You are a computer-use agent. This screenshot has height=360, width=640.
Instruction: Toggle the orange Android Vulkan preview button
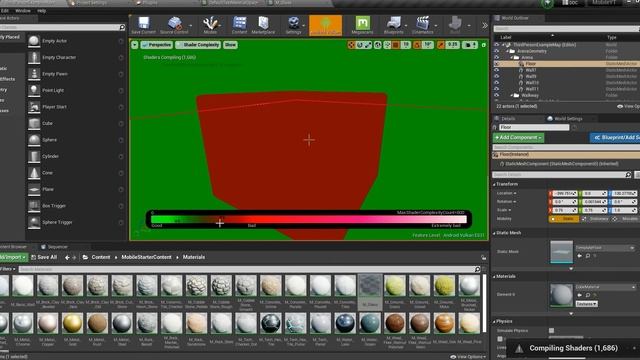coord(325,25)
